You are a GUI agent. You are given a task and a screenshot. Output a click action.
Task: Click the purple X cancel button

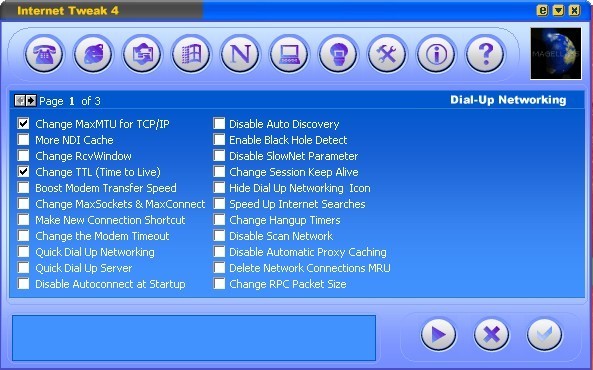coord(491,334)
